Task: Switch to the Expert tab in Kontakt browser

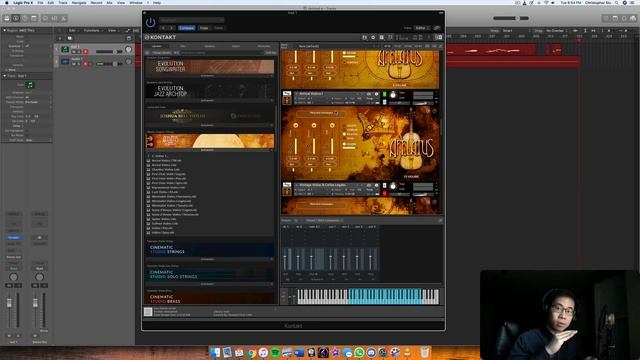Action: point(236,46)
